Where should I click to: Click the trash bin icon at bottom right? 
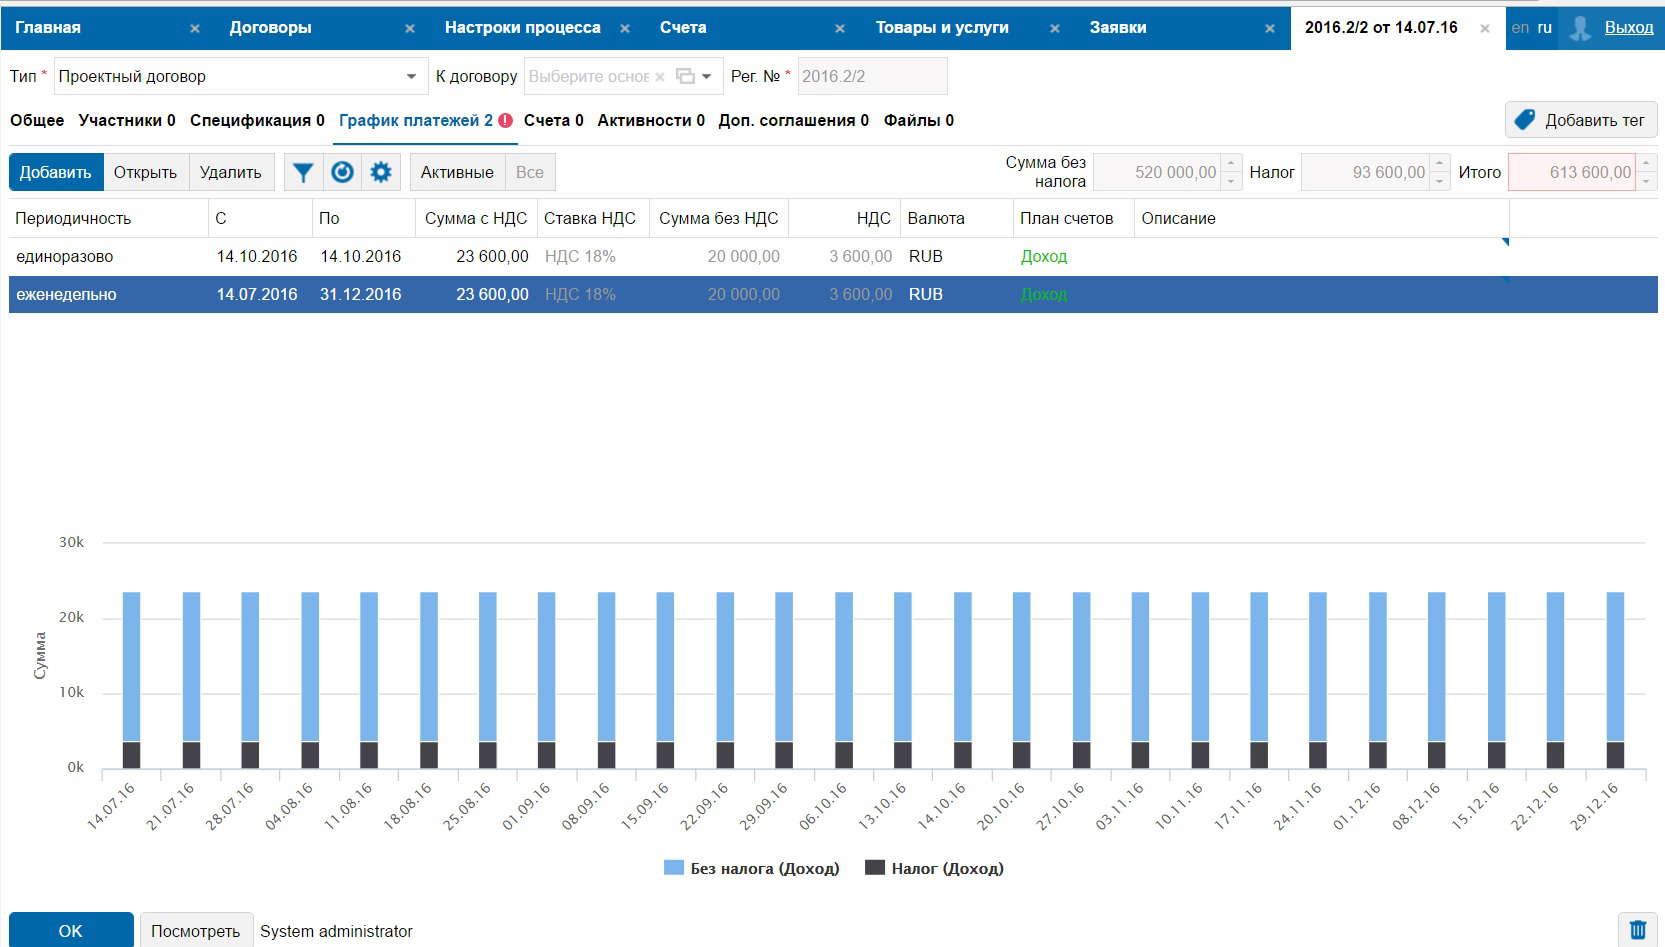pyautogui.click(x=1637, y=930)
